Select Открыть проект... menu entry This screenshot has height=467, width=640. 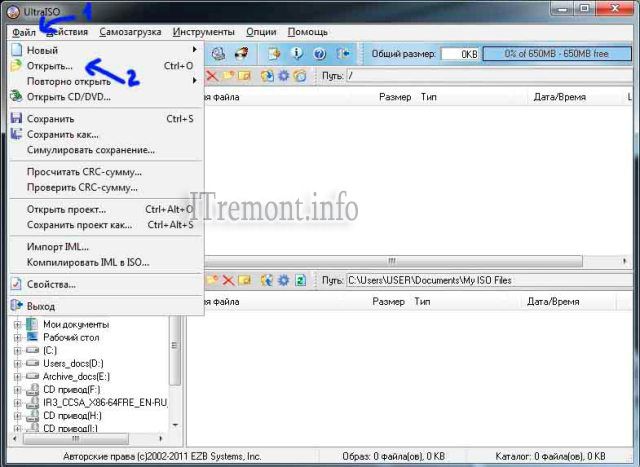[106, 209]
